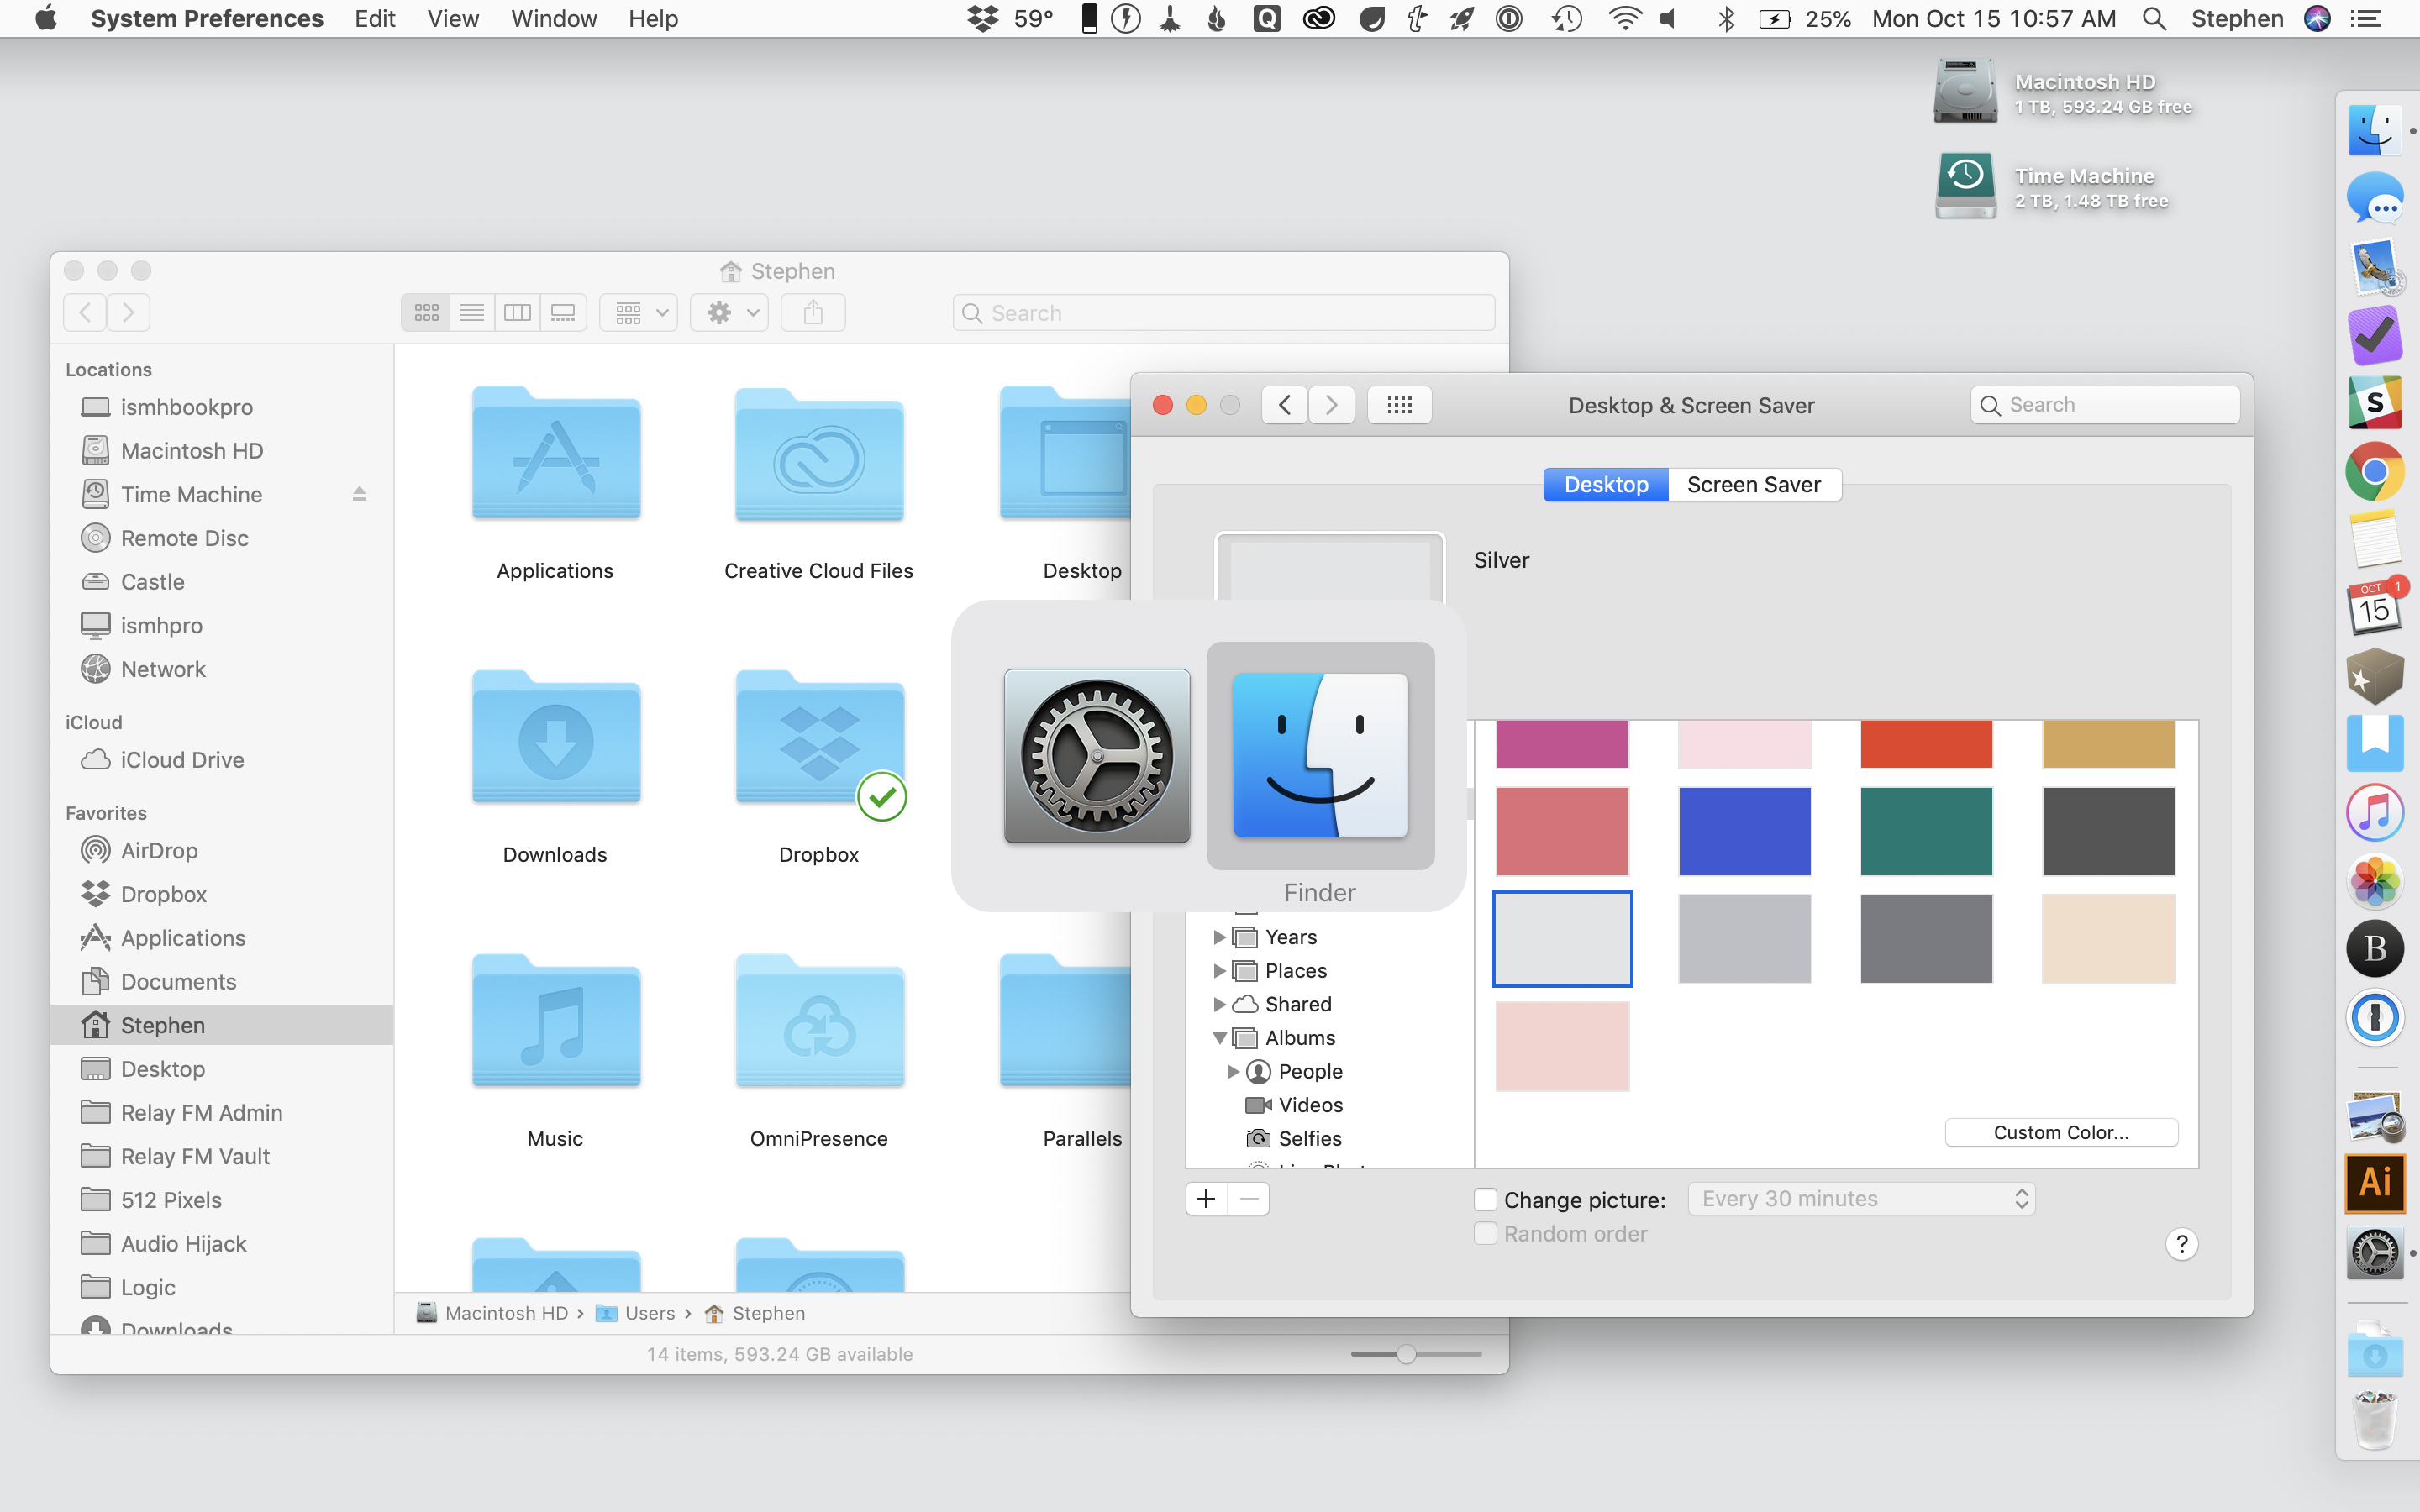Select Network in Finder sidebar
This screenshot has width=2420, height=1512.
tap(222, 669)
